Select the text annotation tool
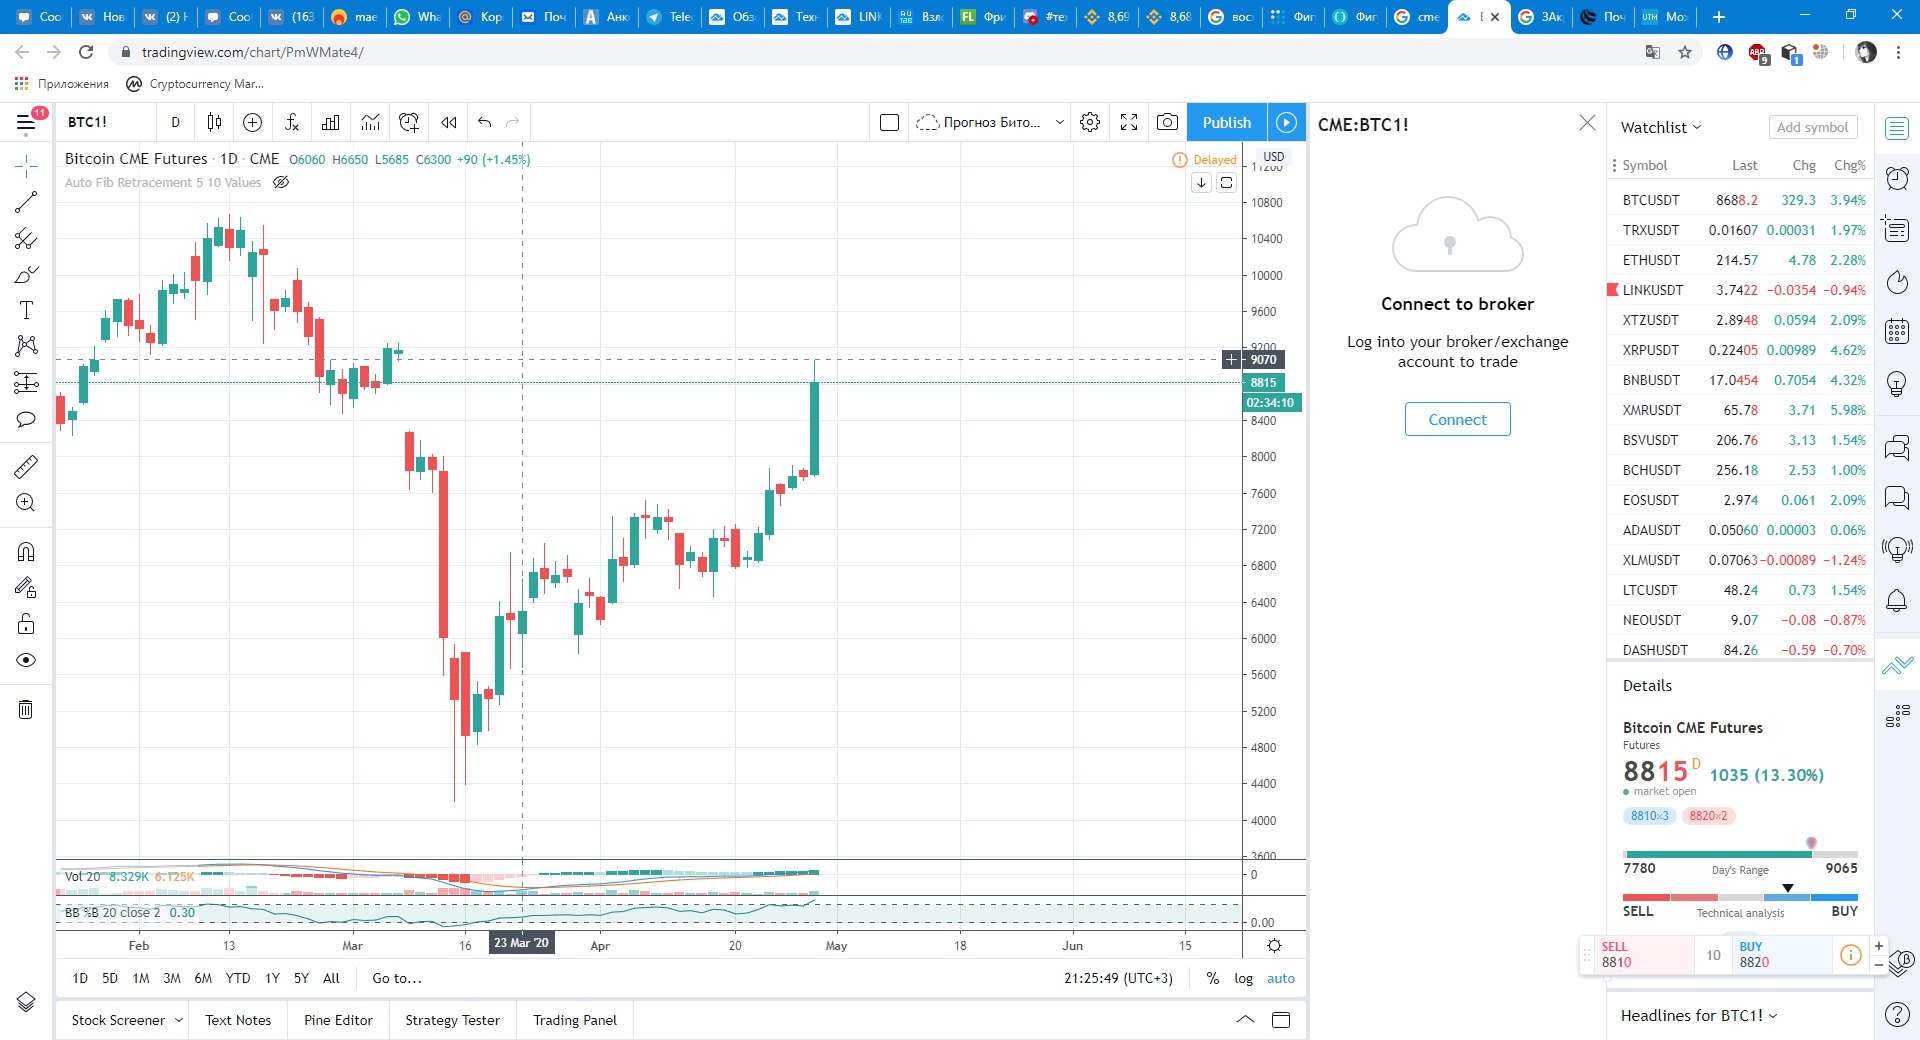1920x1040 pixels. (26, 310)
